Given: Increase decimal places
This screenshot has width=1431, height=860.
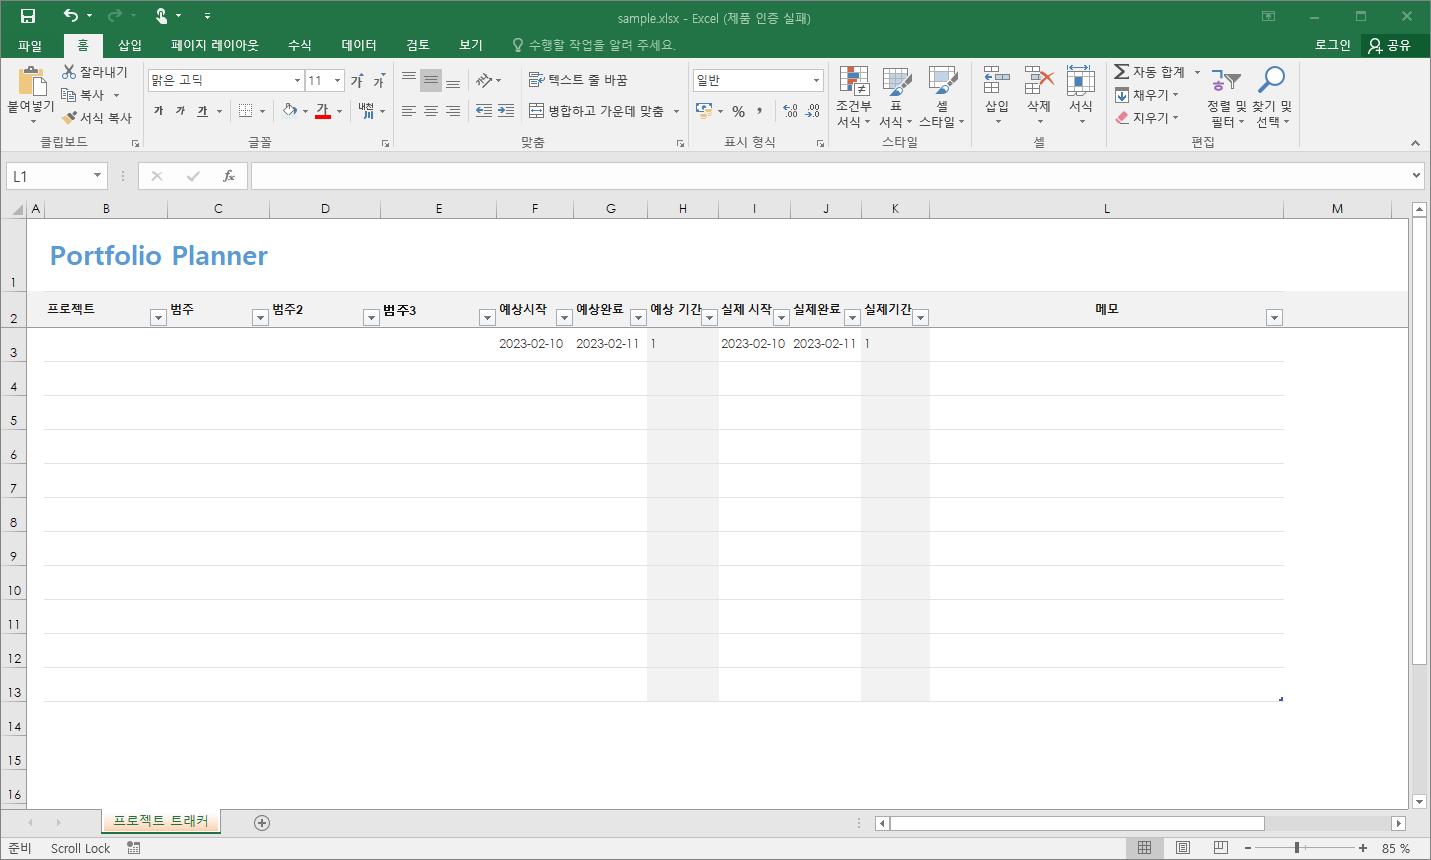Looking at the screenshot, I should click(x=791, y=111).
